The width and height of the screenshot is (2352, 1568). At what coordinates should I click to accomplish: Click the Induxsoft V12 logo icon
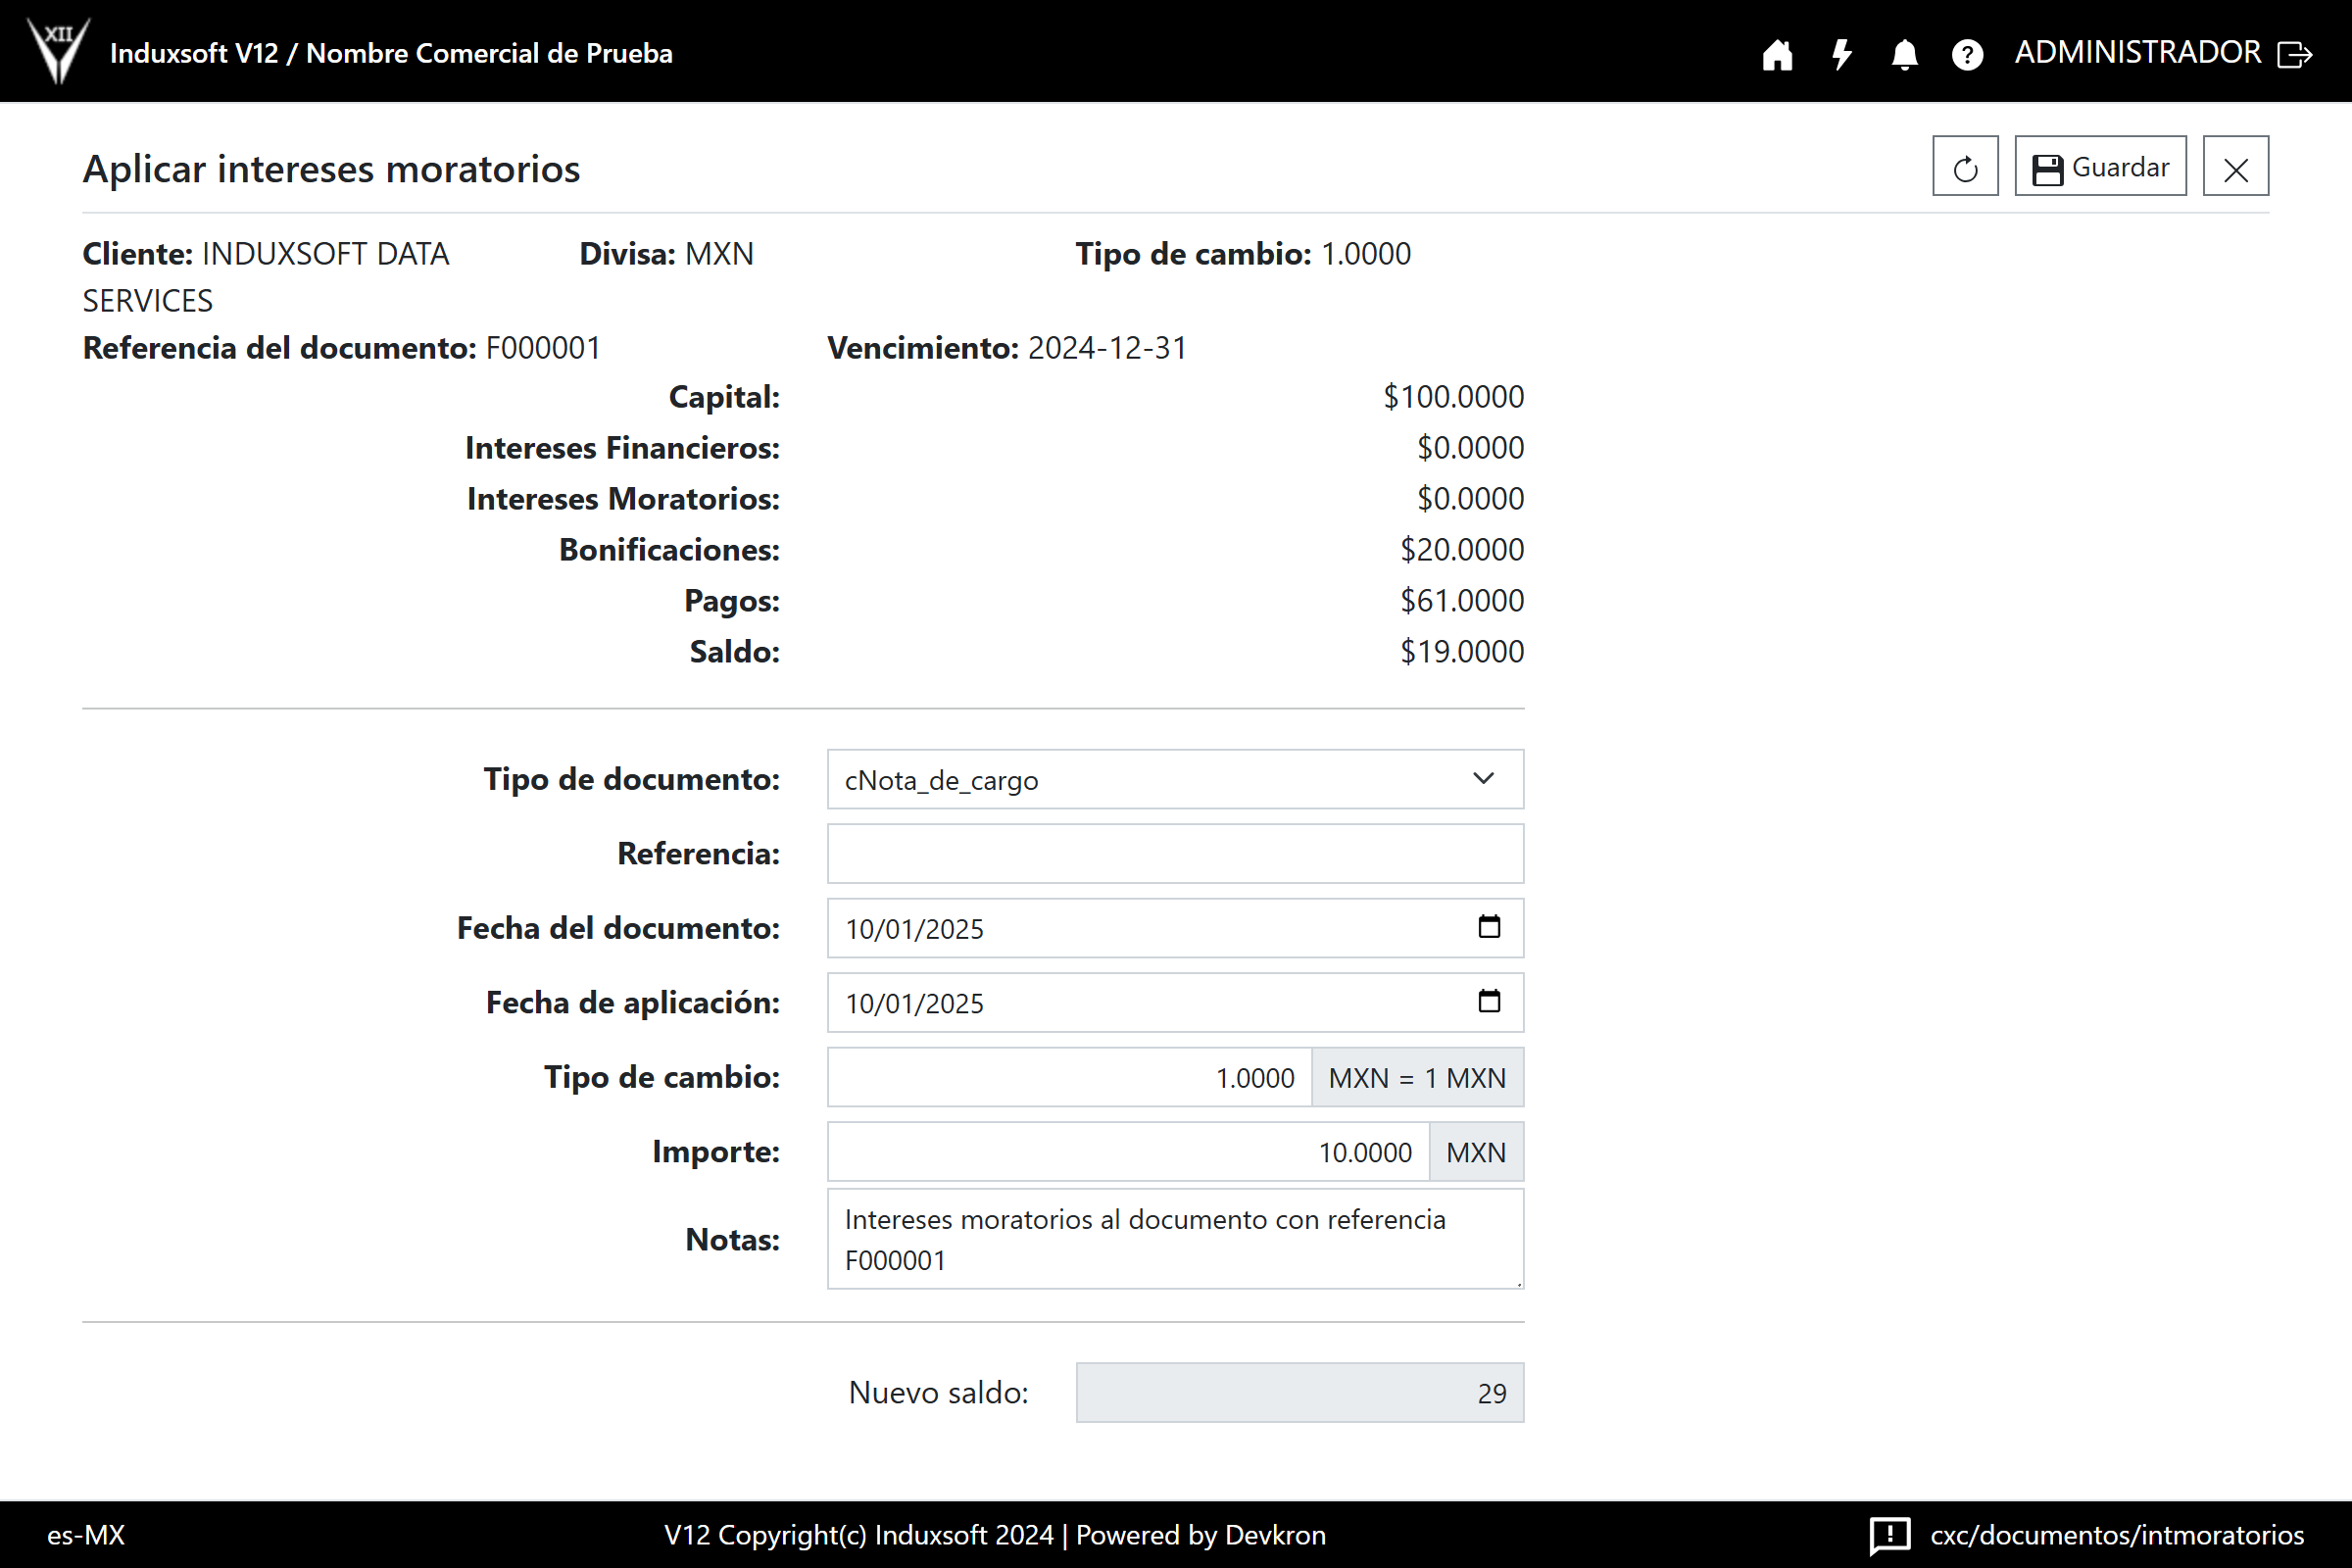tap(58, 51)
